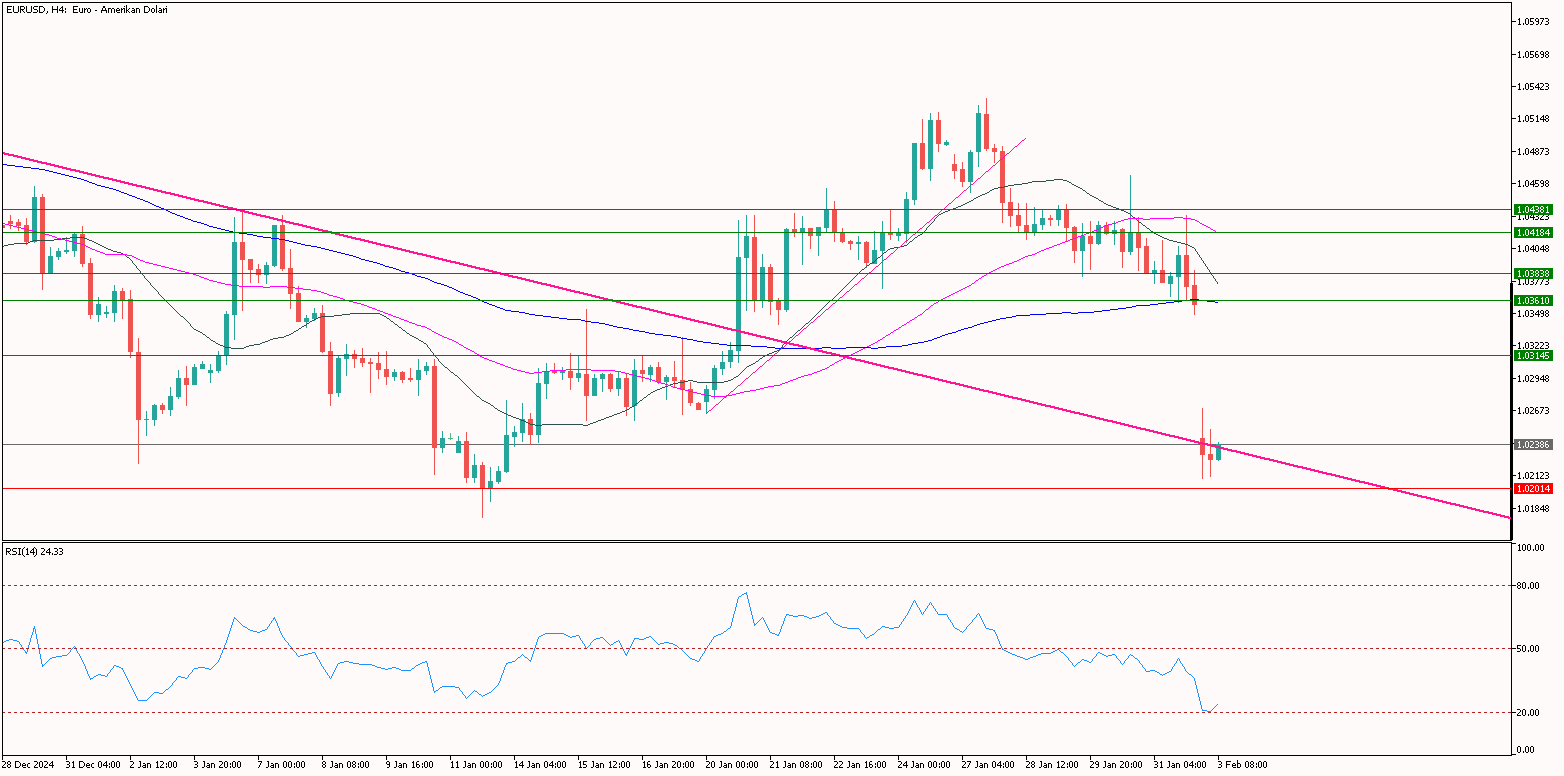Click the RSI 0.00 scale label

(1527, 750)
